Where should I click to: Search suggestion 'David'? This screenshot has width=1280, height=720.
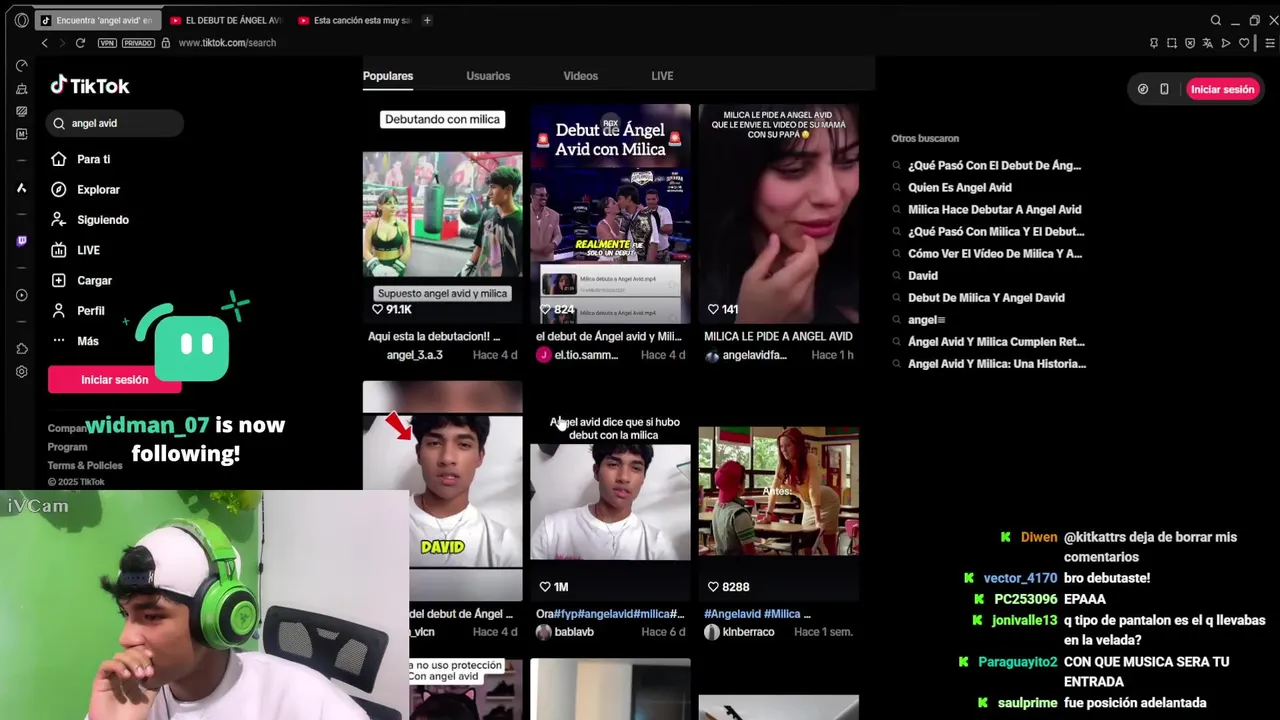pyautogui.click(x=923, y=275)
